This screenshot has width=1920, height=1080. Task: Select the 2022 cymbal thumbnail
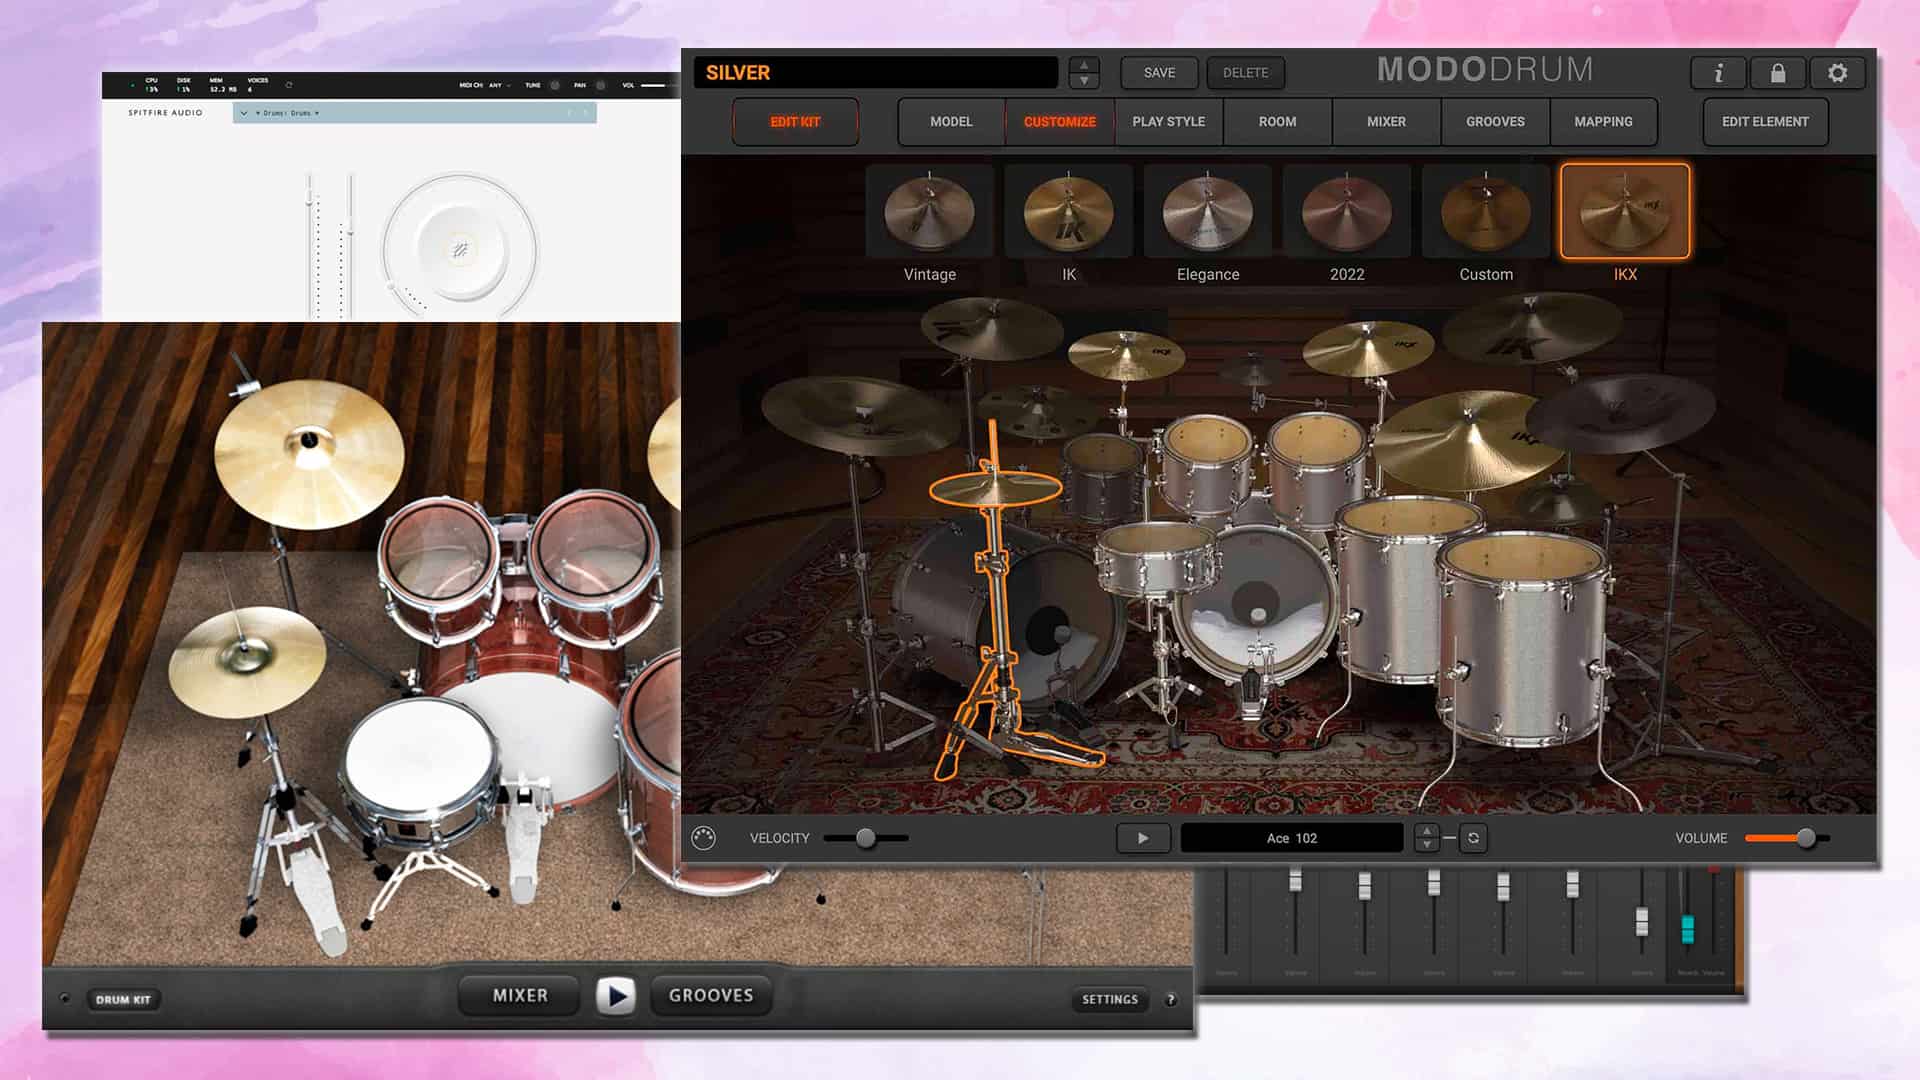coord(1346,212)
